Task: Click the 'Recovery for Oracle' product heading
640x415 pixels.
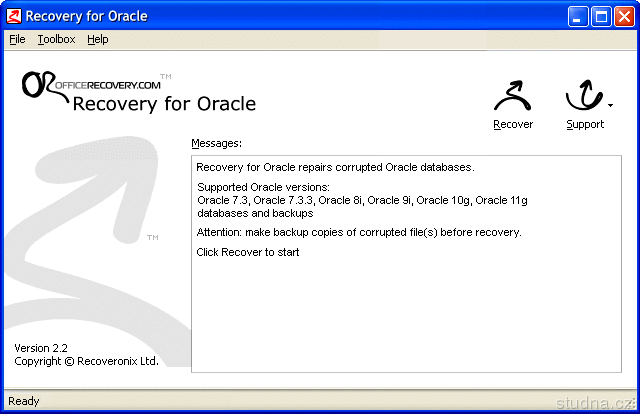Action: [164, 104]
